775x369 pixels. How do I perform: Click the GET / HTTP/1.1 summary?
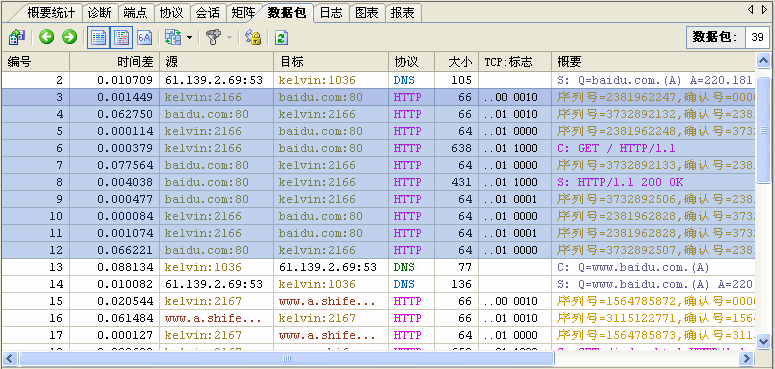[x=616, y=148]
